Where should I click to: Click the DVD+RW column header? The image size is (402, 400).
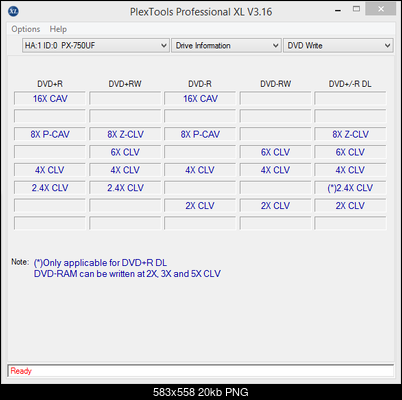125,84
